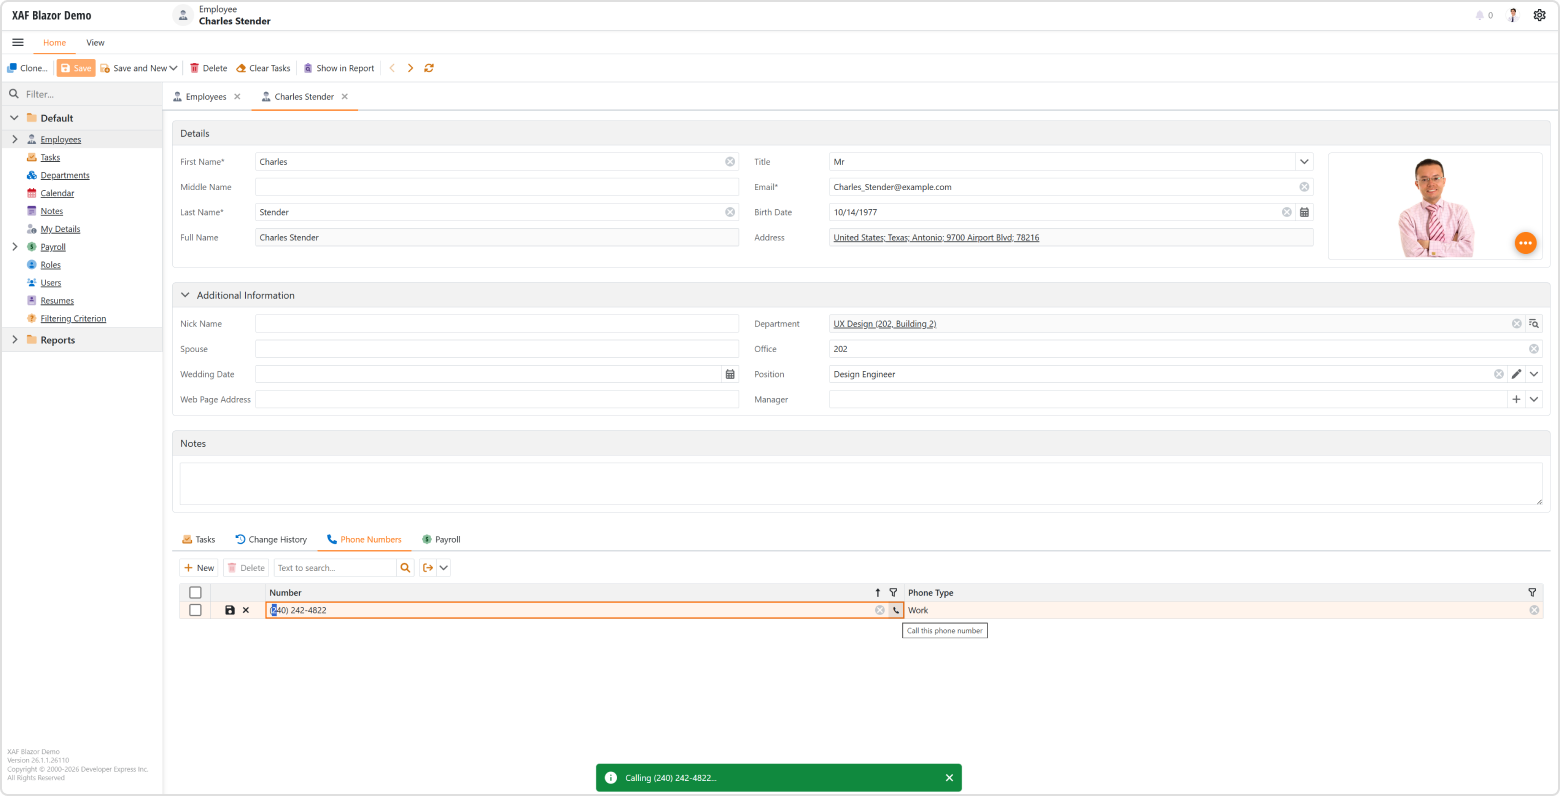Image resolution: width=1560 pixels, height=796 pixels.
Task: Expand the Reports navigation group
Action: [x=14, y=340]
